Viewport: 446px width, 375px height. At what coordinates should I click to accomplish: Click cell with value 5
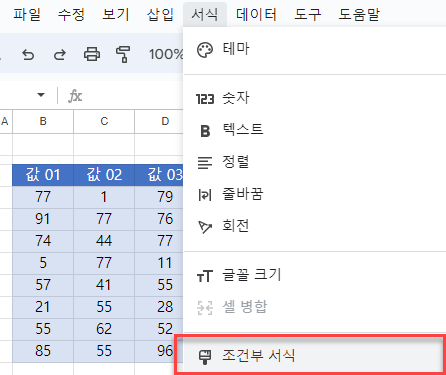click(x=43, y=263)
